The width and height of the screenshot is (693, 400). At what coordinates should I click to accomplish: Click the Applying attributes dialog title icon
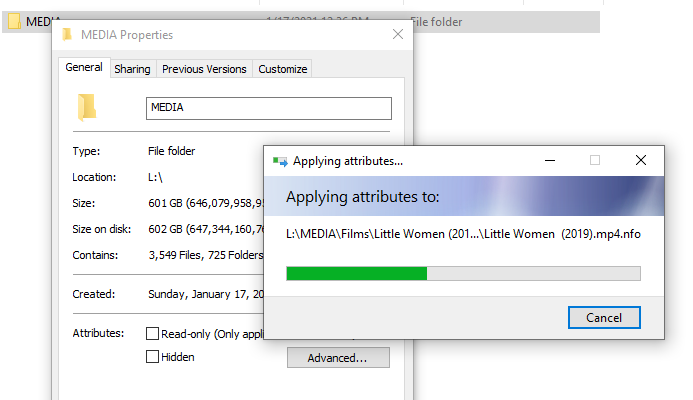click(280, 161)
